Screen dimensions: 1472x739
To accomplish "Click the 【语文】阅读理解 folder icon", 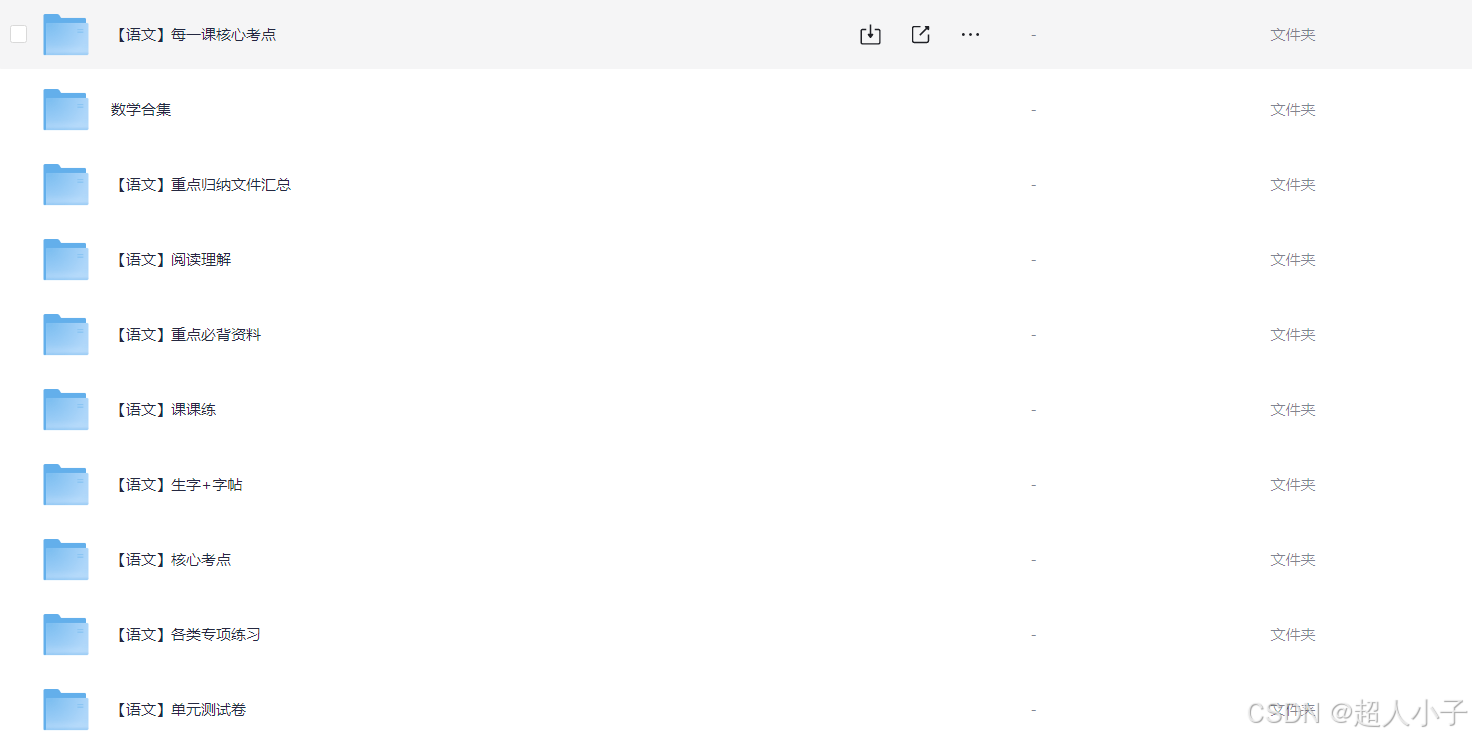I will click(66, 259).
